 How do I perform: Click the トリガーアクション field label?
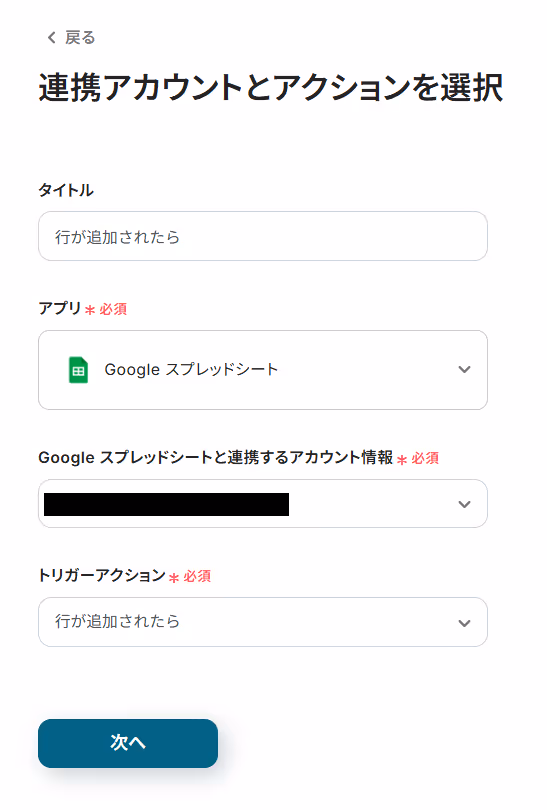coord(102,575)
